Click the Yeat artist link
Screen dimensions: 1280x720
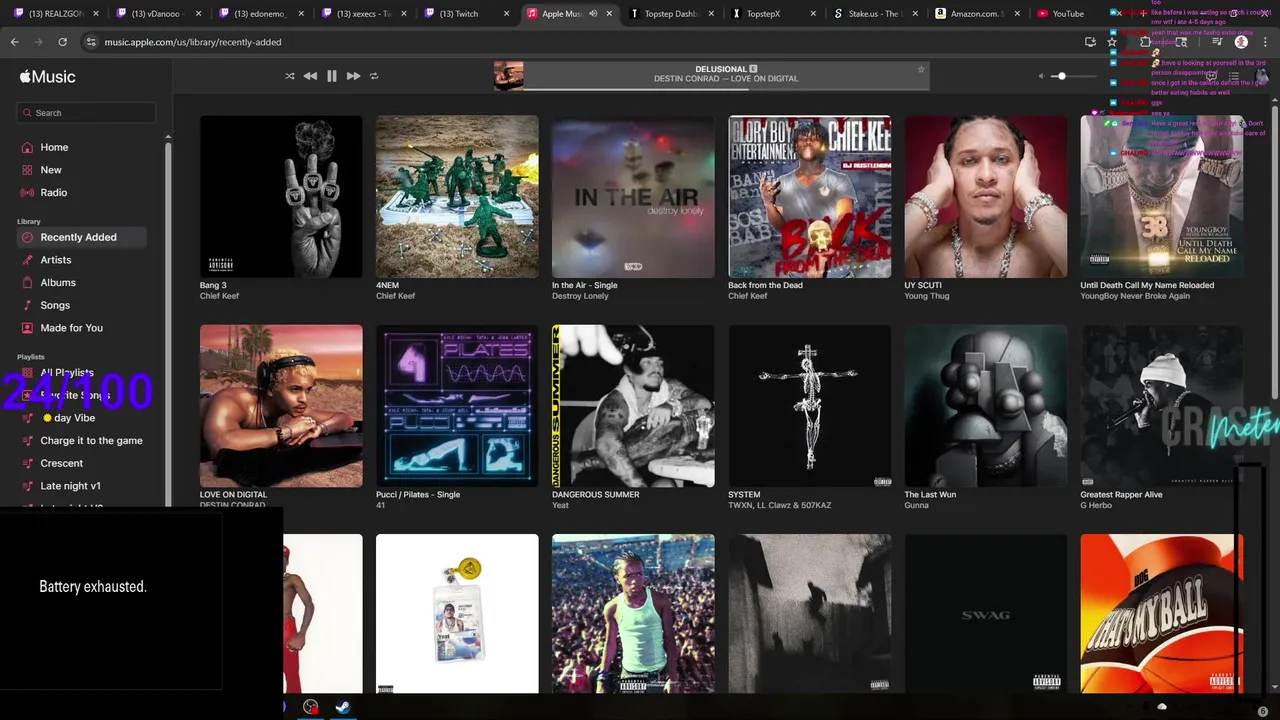560,505
